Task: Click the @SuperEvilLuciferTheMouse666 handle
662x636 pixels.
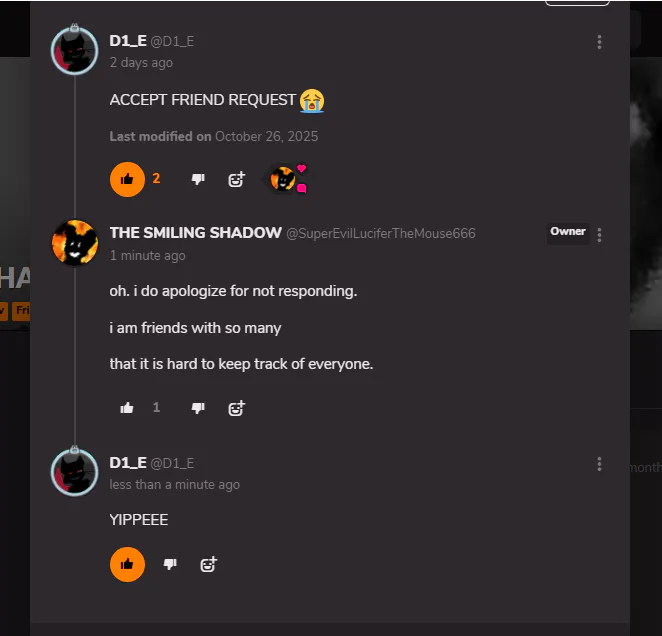Action: pos(381,234)
